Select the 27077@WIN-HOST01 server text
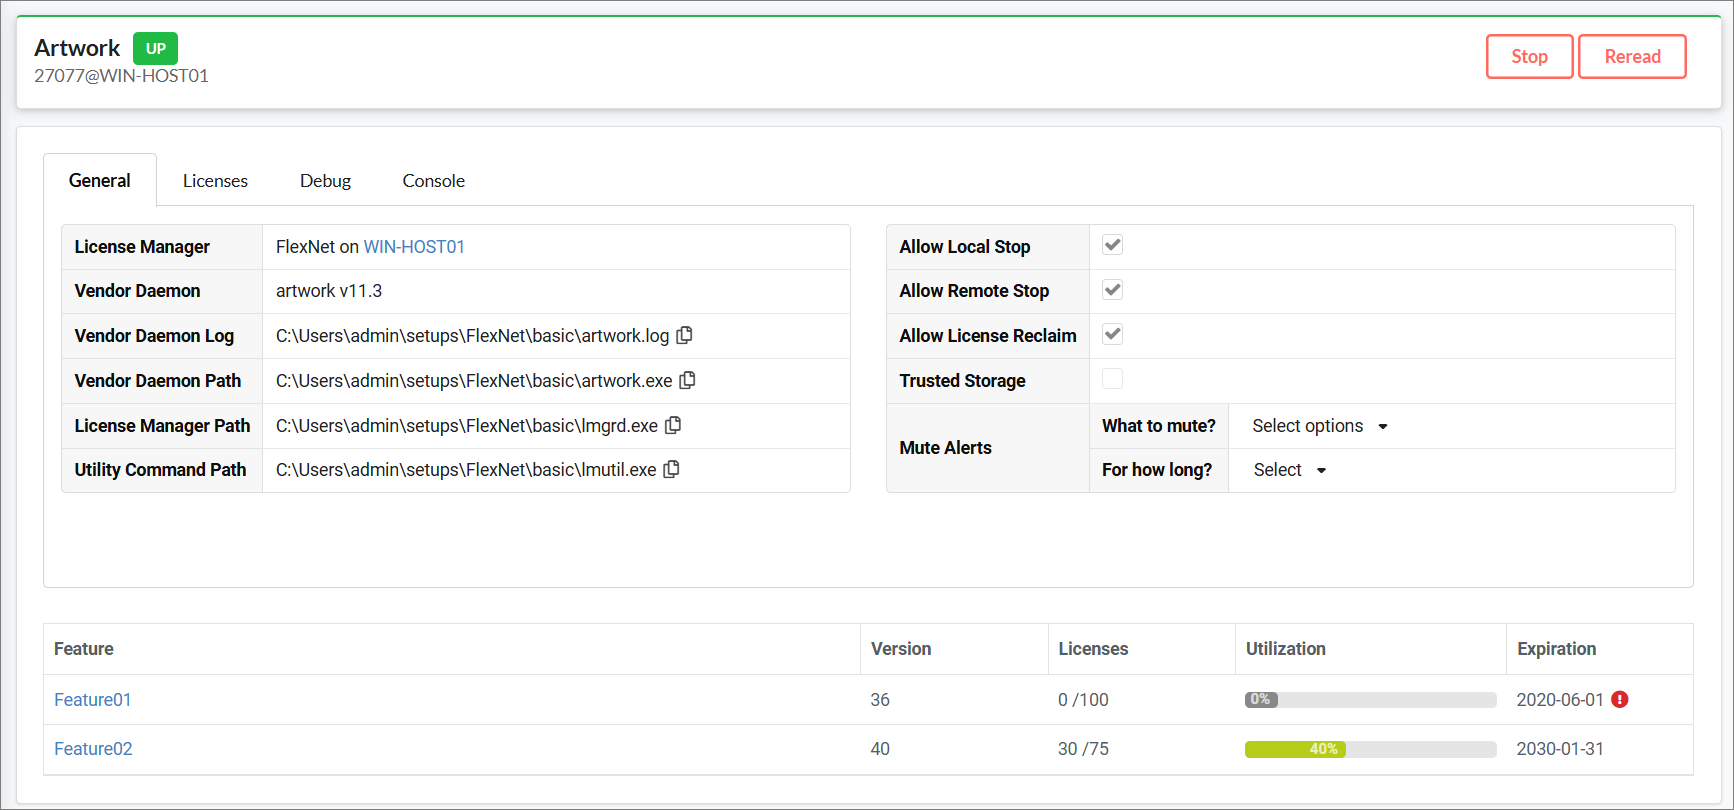This screenshot has height=810, width=1734. click(x=121, y=76)
